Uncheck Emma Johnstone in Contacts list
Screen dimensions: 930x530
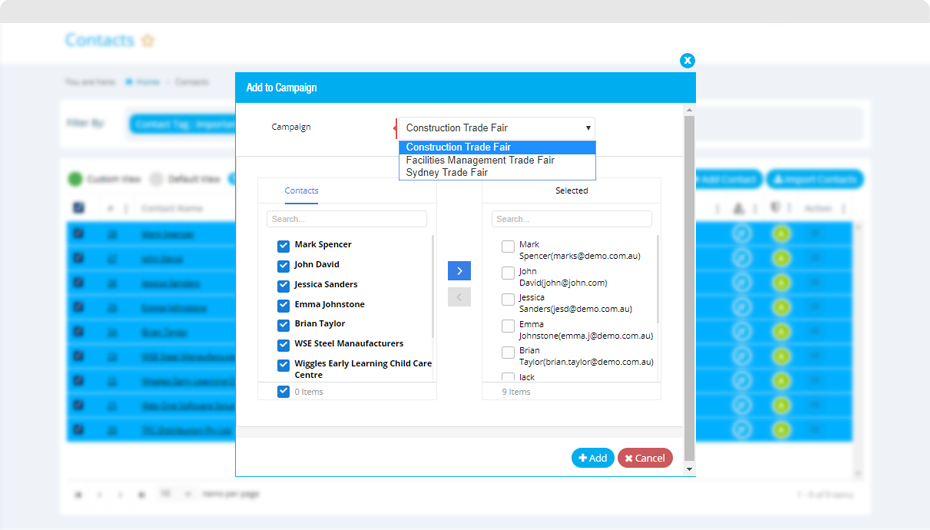pos(284,305)
